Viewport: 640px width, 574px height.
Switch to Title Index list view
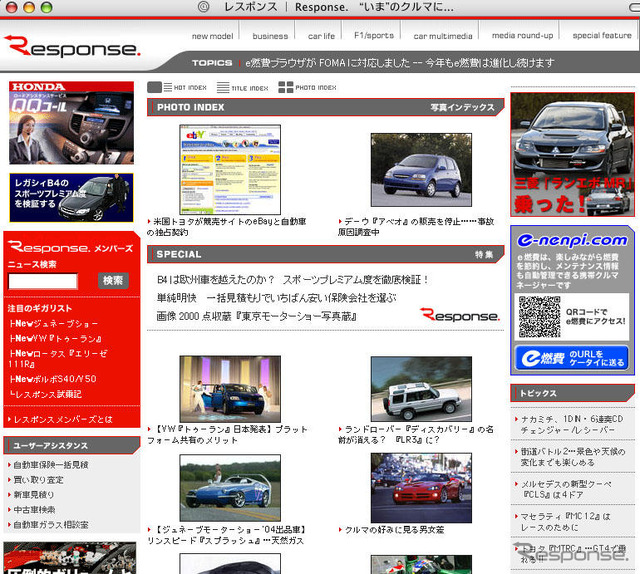tap(242, 87)
